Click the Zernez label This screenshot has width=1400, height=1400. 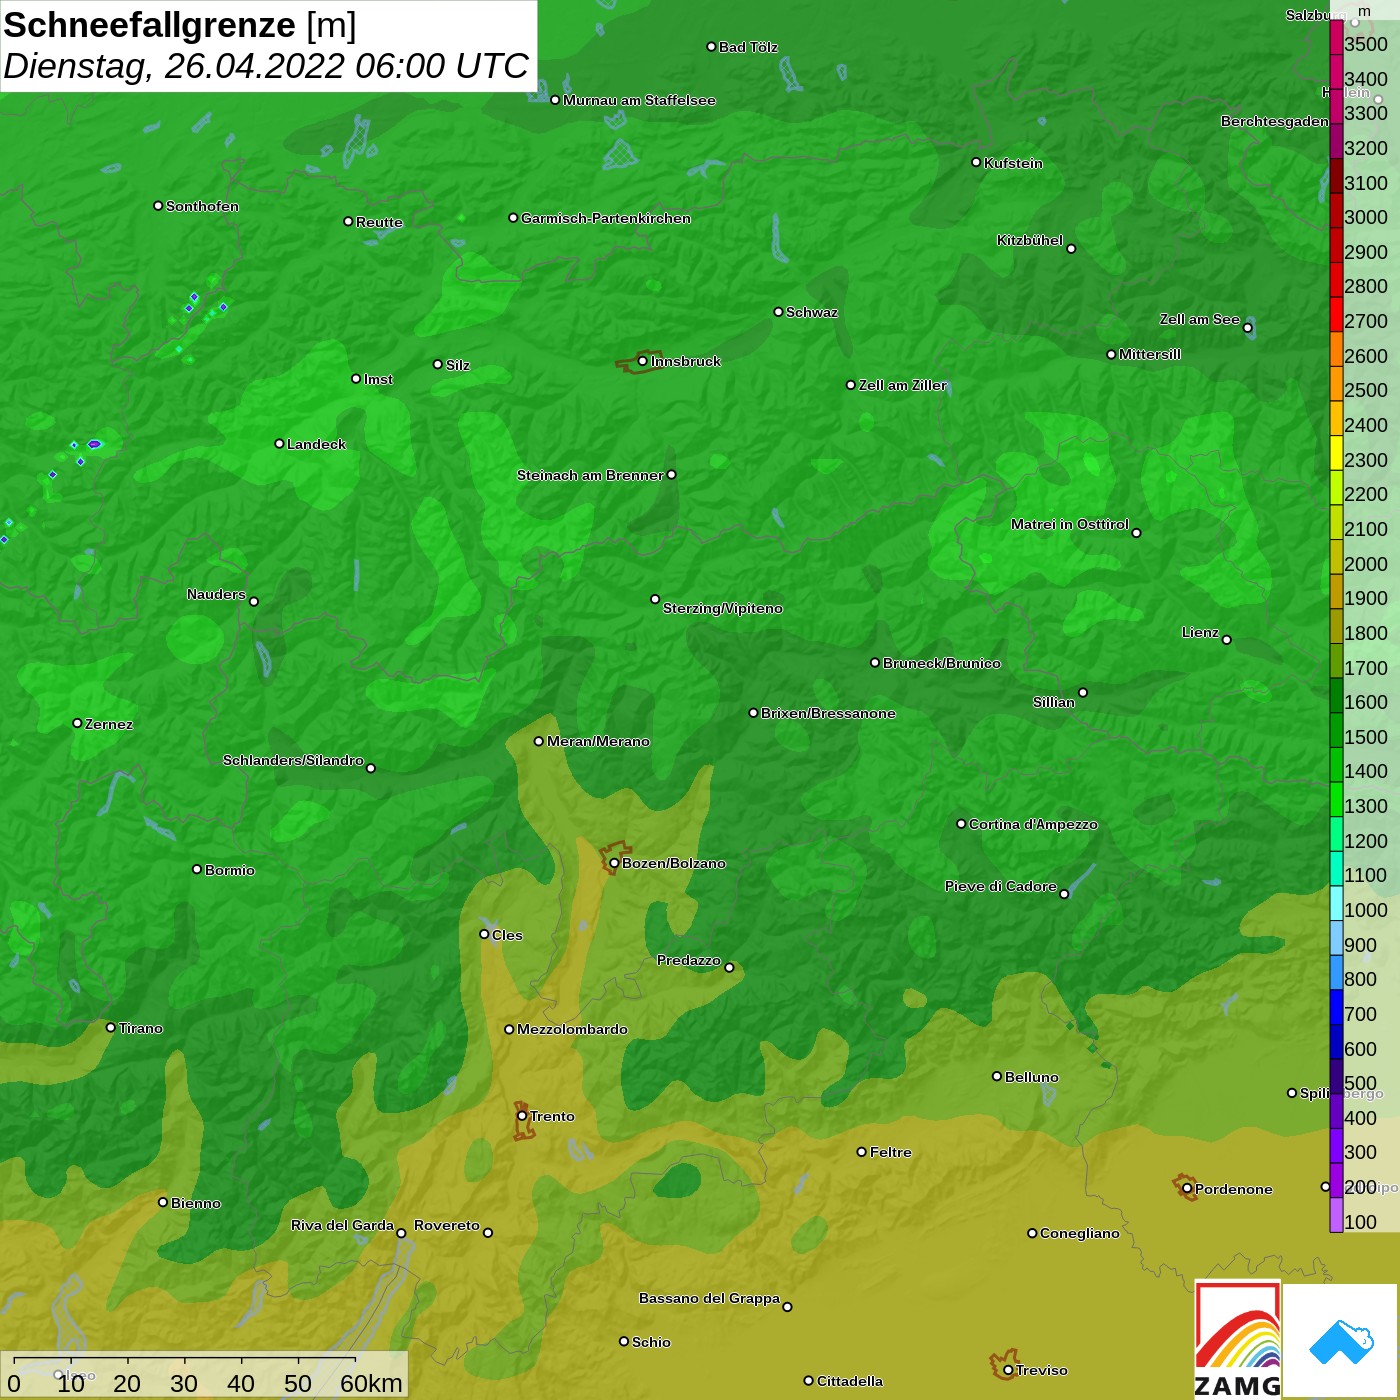pos(108,724)
